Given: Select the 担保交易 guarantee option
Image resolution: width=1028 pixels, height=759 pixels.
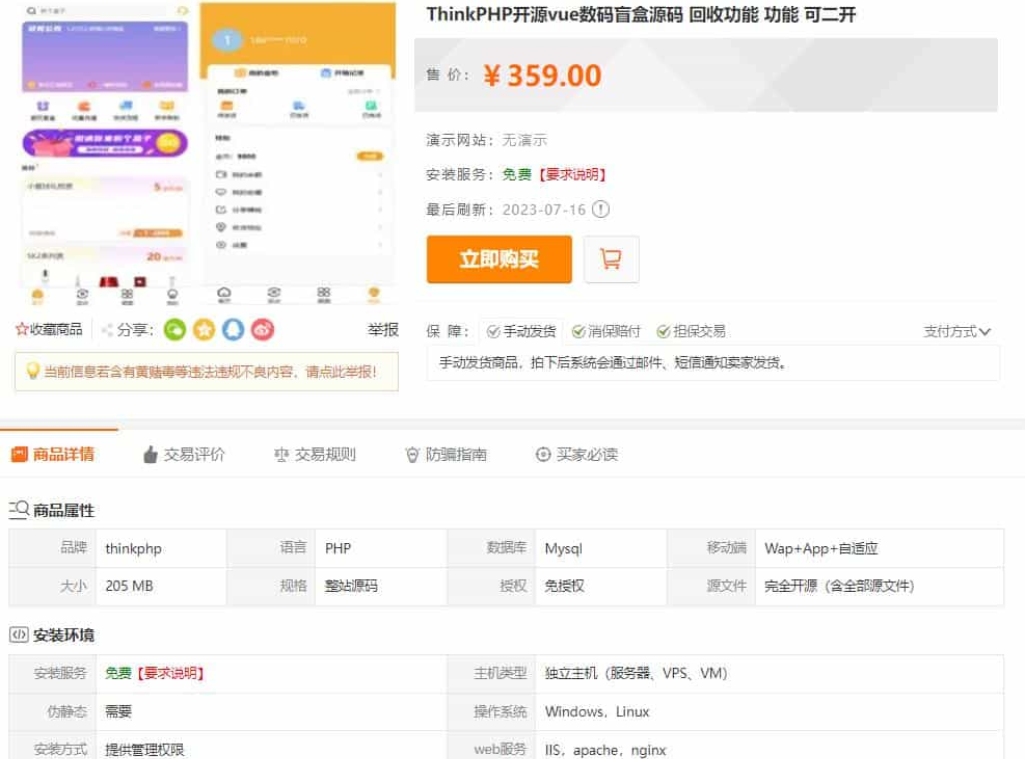Looking at the screenshot, I should point(690,331).
